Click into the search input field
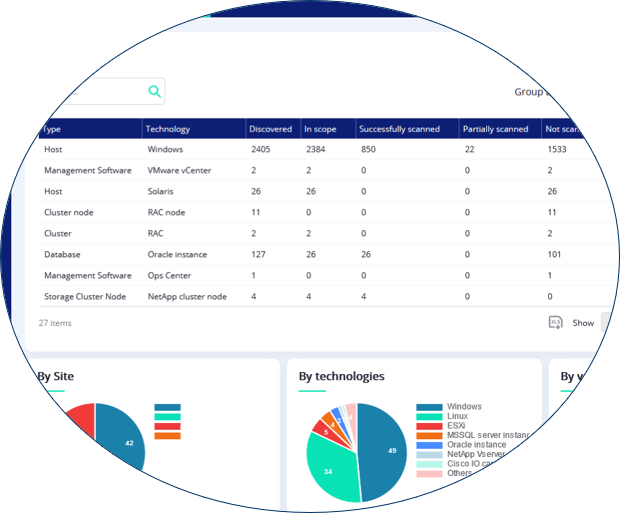Image resolution: width=620 pixels, height=513 pixels. (x=100, y=92)
